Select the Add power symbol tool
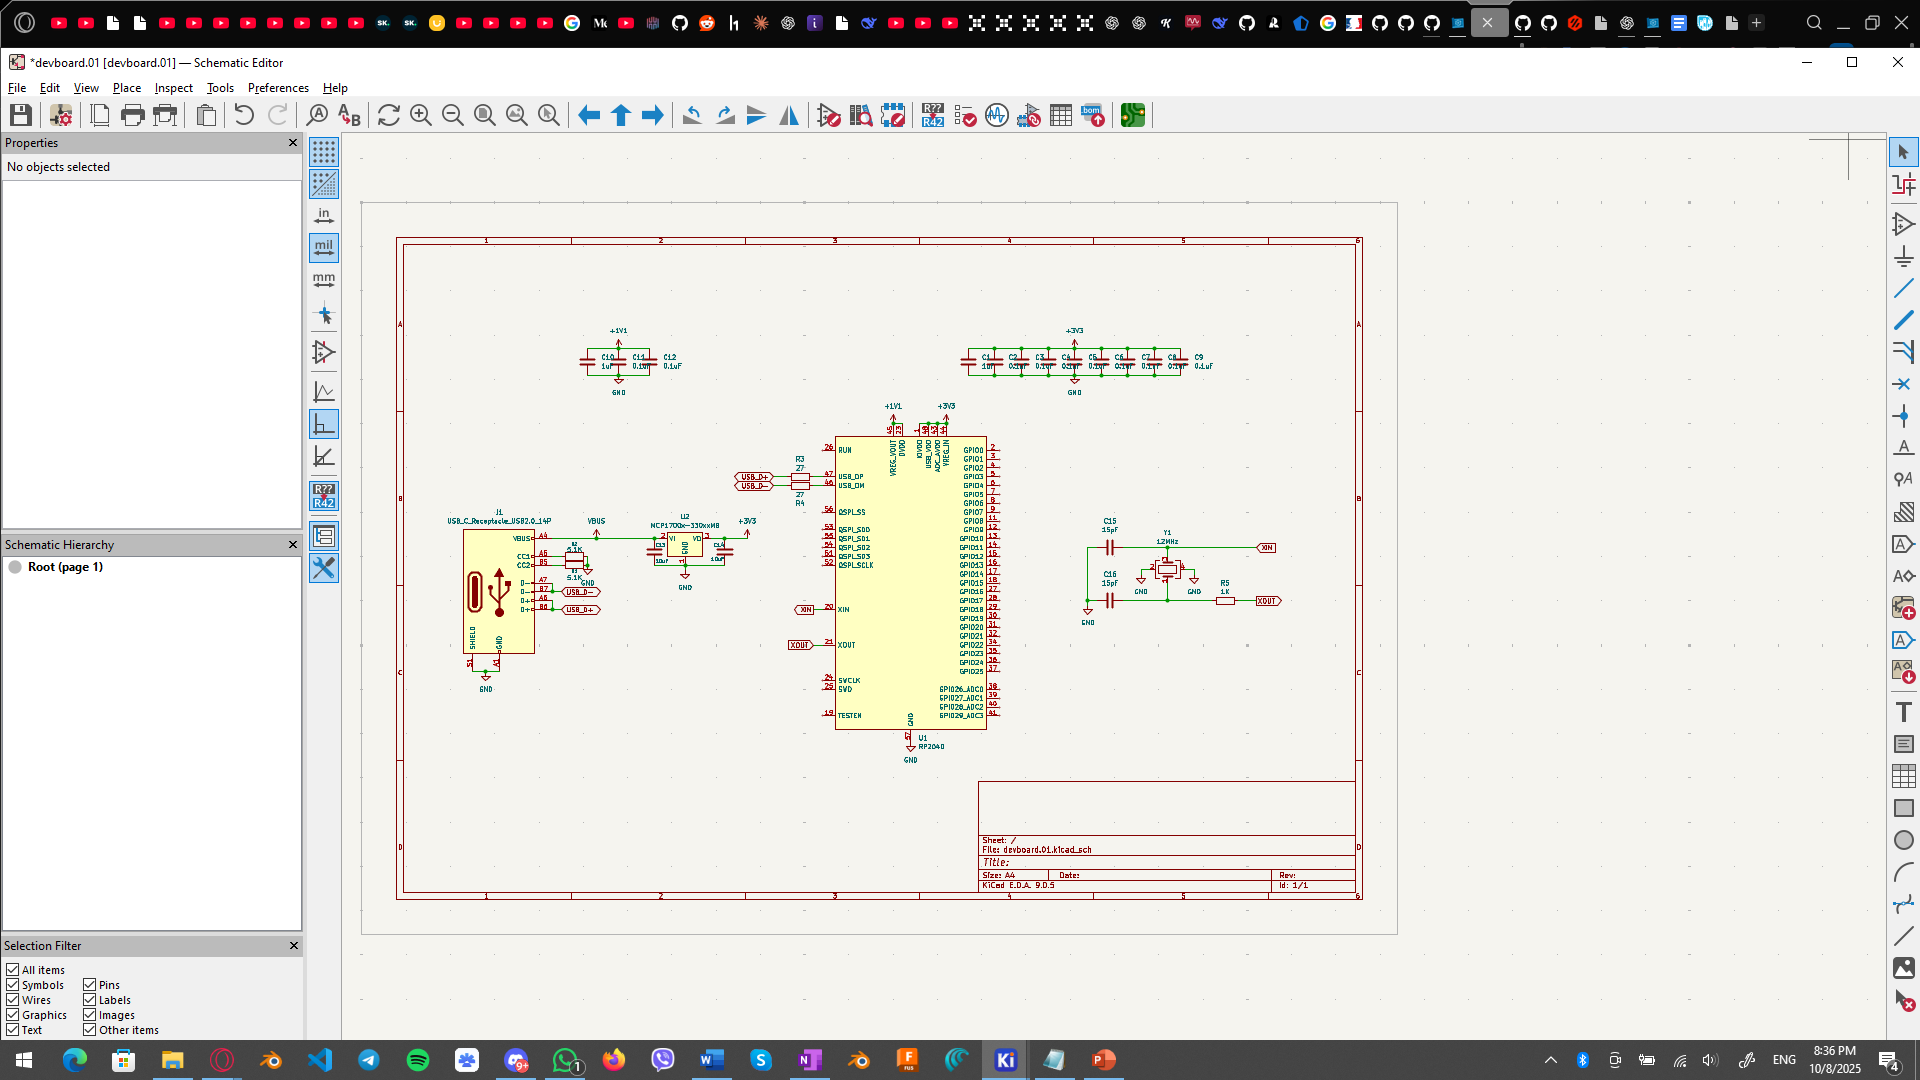 point(1903,257)
